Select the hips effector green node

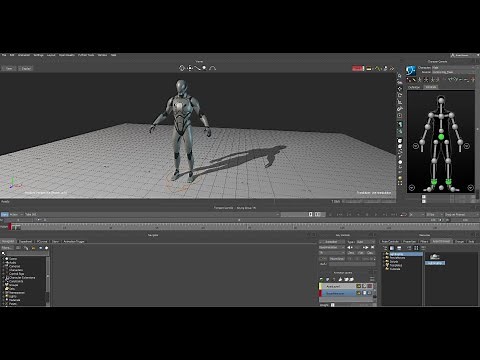[441, 137]
